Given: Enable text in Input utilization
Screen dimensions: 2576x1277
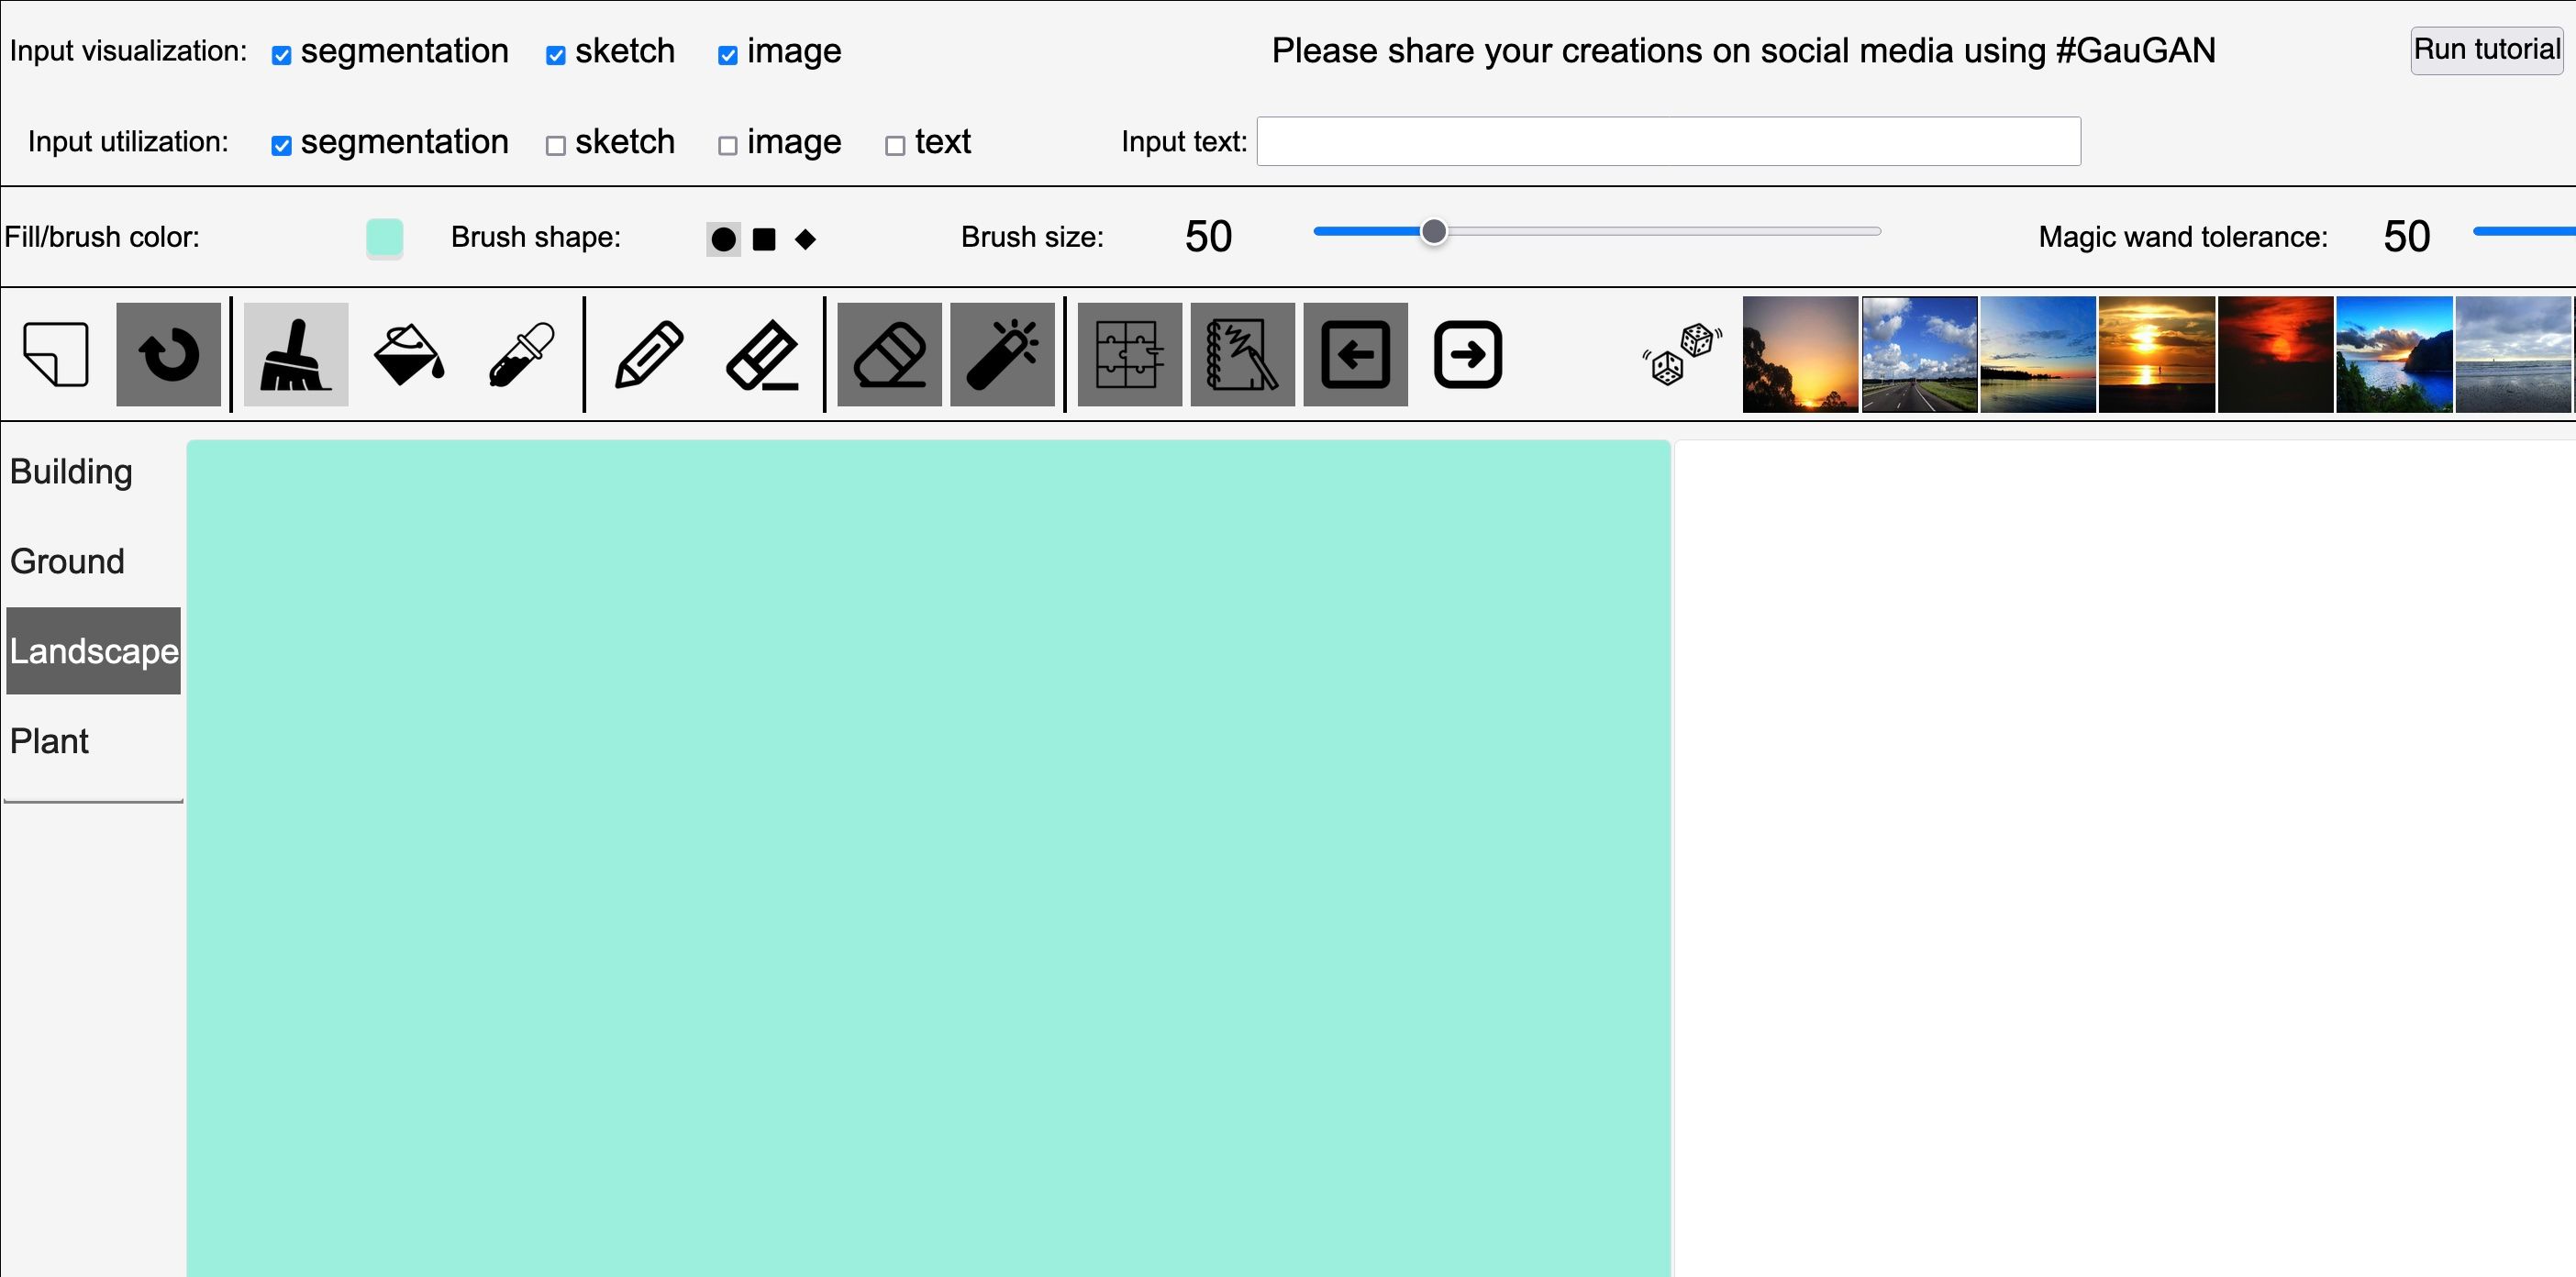Looking at the screenshot, I should (895, 146).
